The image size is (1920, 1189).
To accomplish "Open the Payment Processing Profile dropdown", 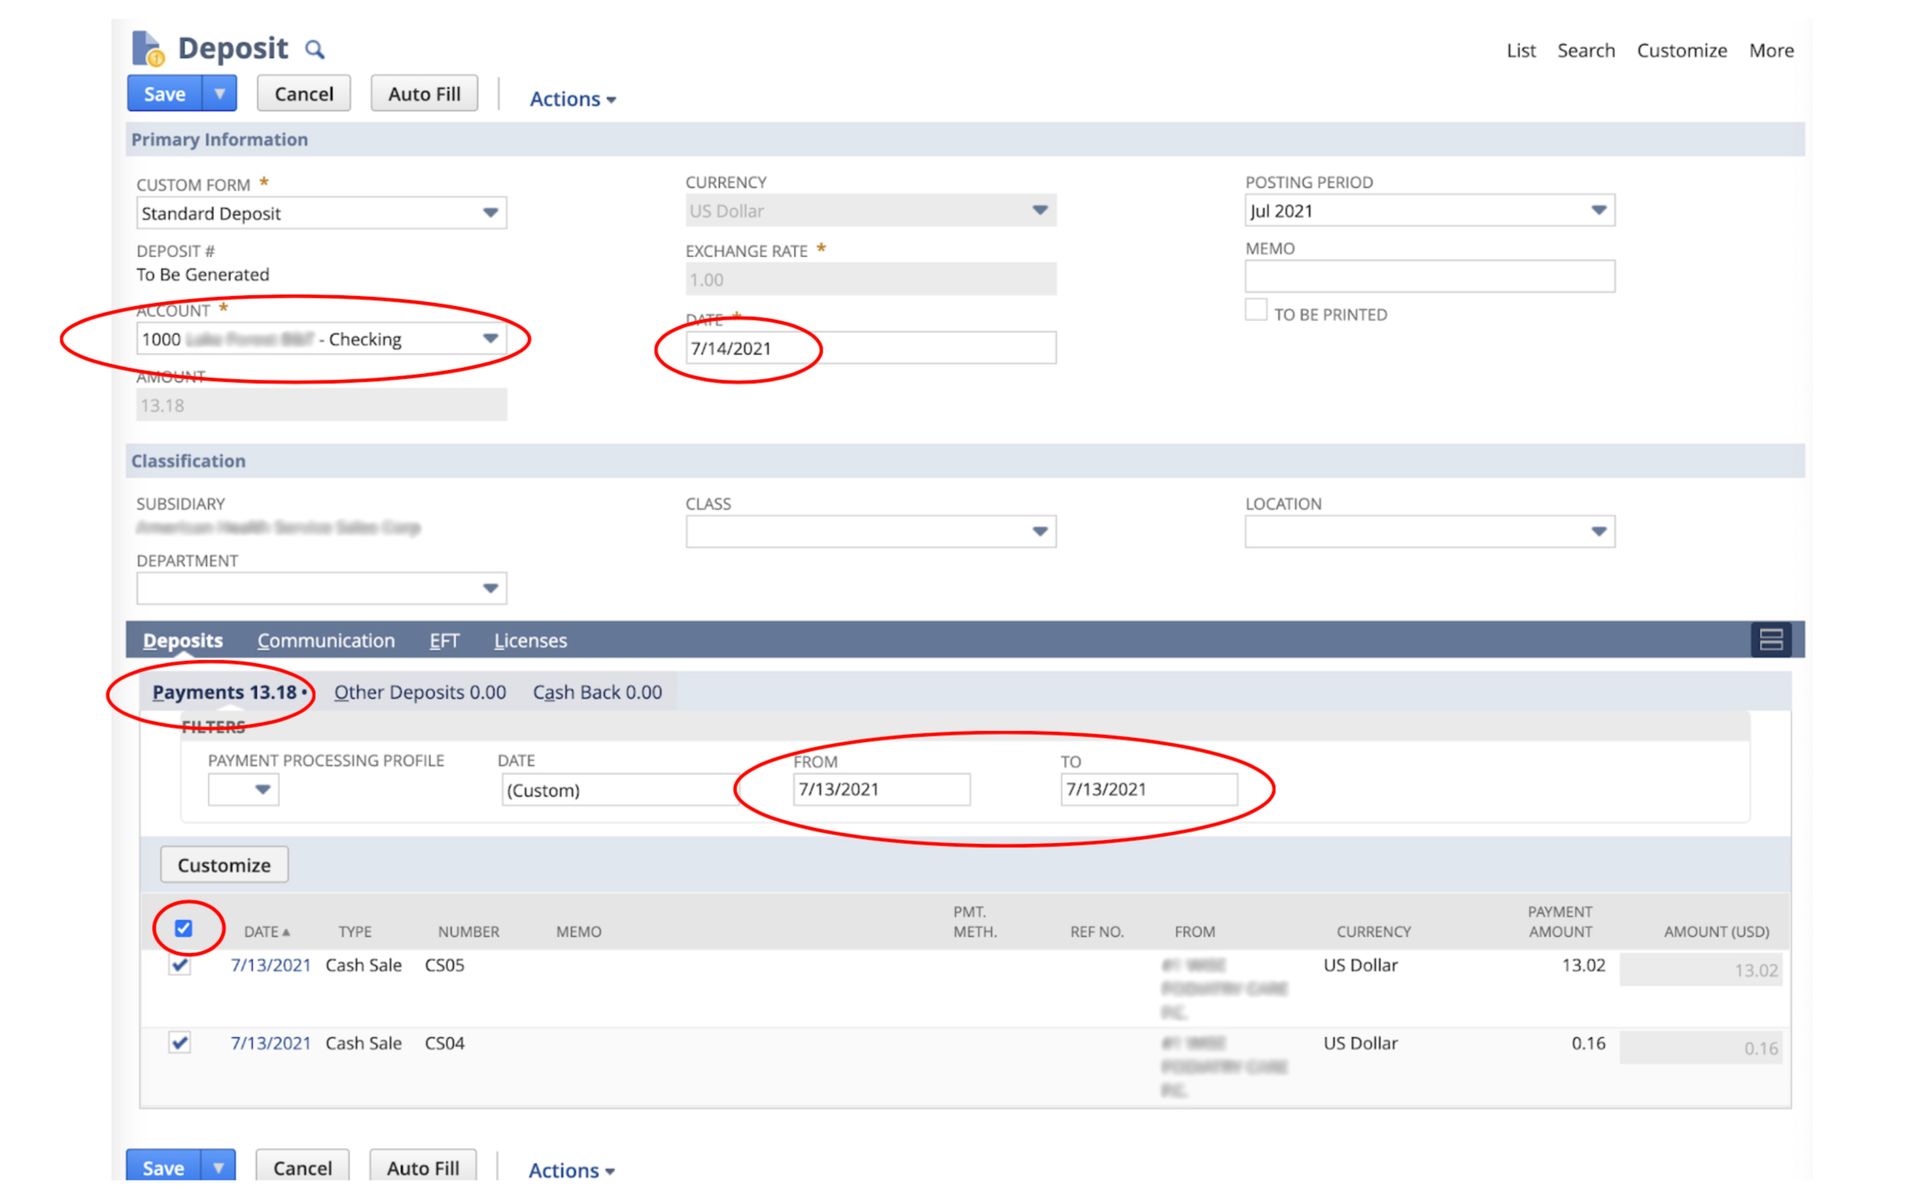I will click(261, 789).
